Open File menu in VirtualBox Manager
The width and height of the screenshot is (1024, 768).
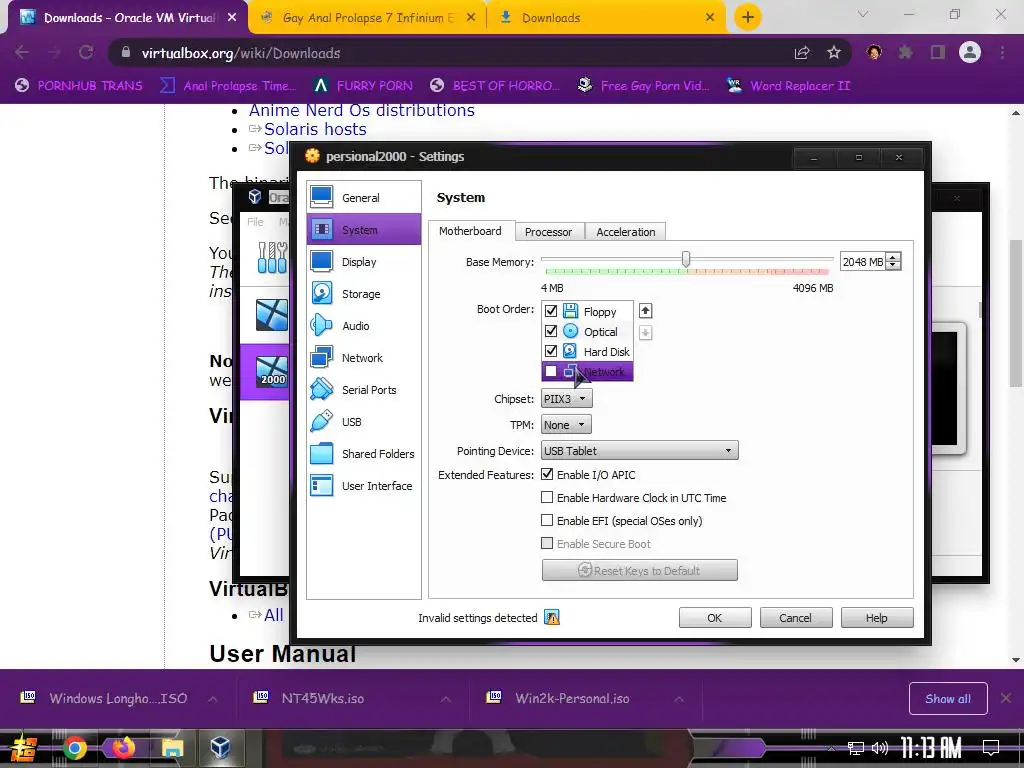click(x=255, y=222)
